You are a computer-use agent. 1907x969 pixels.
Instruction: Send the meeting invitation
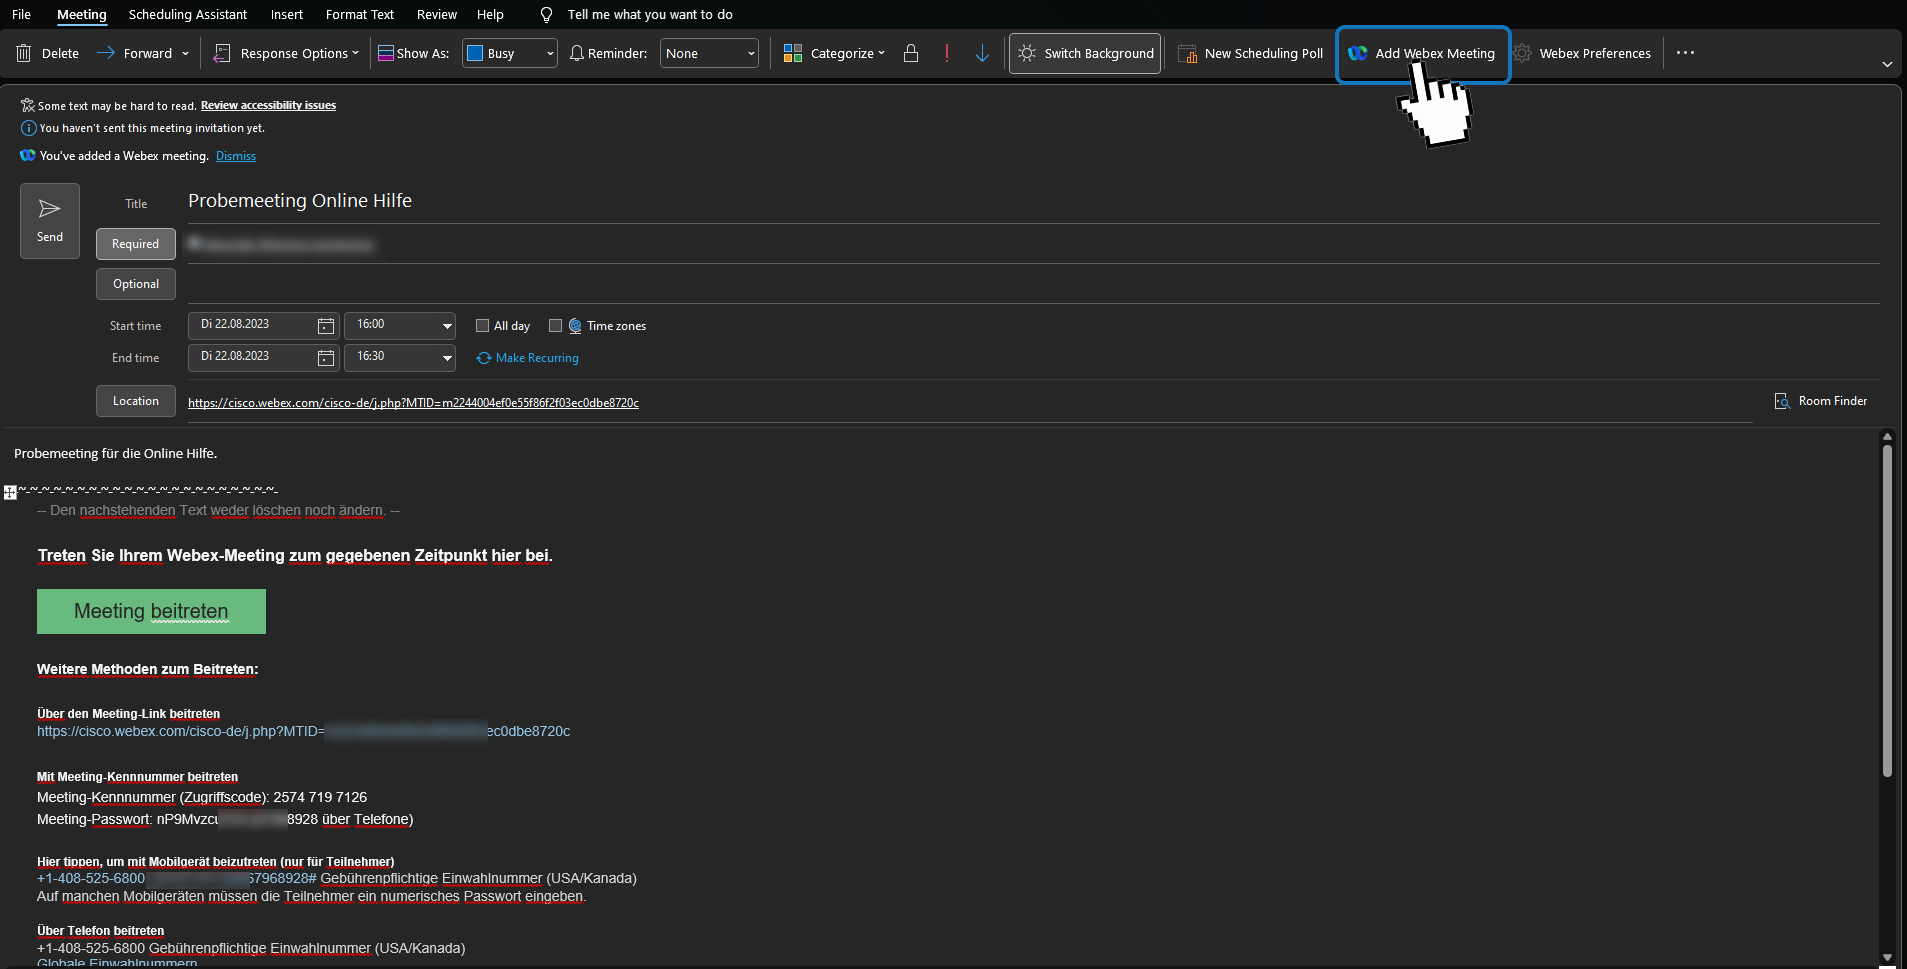click(x=50, y=221)
